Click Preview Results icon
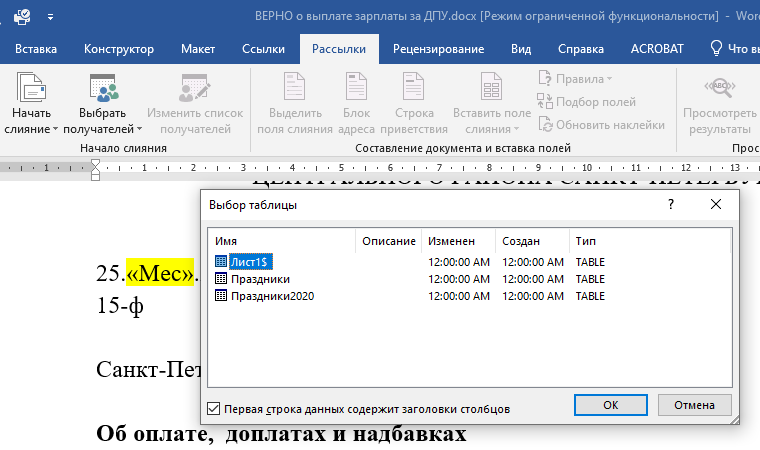This screenshot has width=760, height=450. [x=720, y=87]
